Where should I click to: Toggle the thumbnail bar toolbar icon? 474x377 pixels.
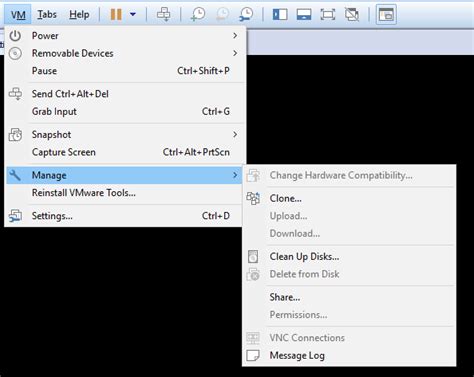[x=304, y=14]
